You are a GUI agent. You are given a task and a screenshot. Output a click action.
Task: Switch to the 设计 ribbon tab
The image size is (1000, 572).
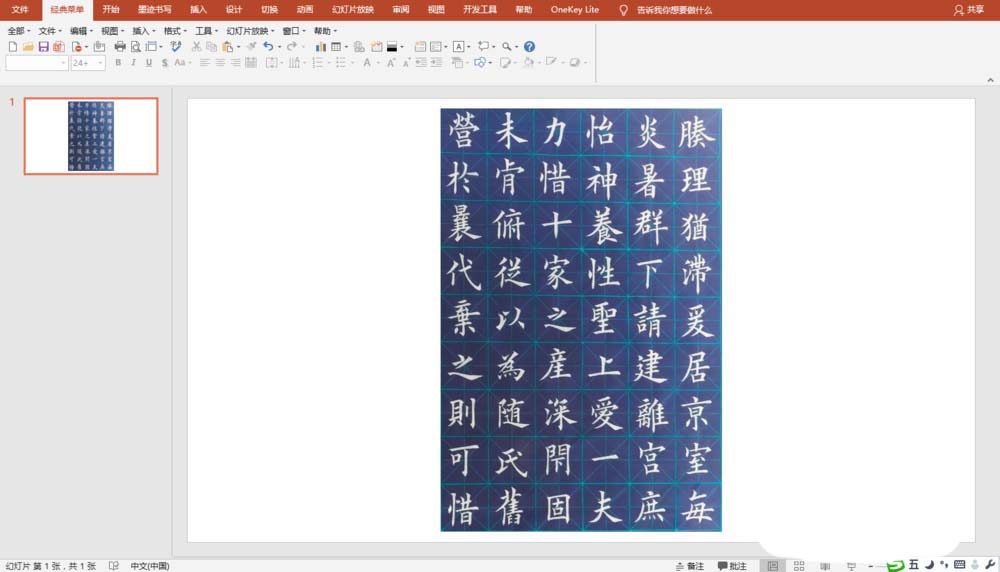pos(233,10)
